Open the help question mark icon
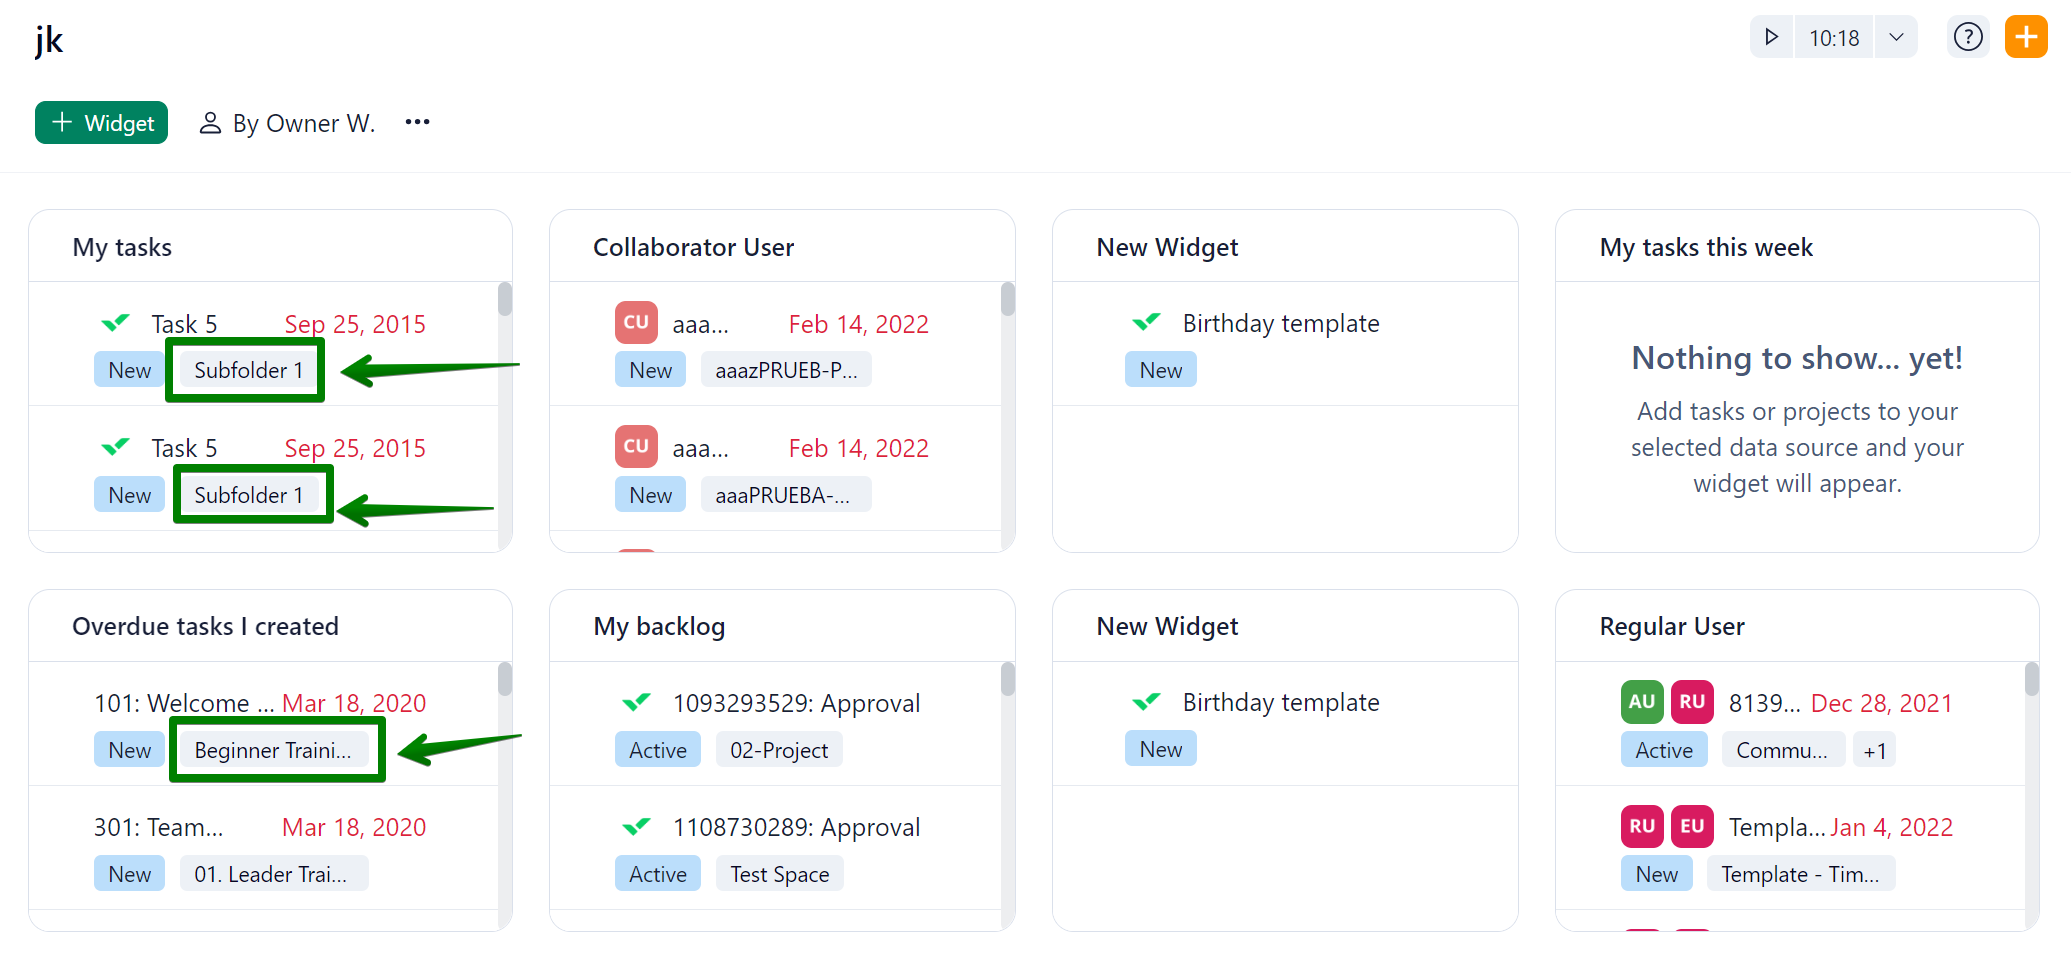This screenshot has height=961, width=2071. click(x=1967, y=38)
